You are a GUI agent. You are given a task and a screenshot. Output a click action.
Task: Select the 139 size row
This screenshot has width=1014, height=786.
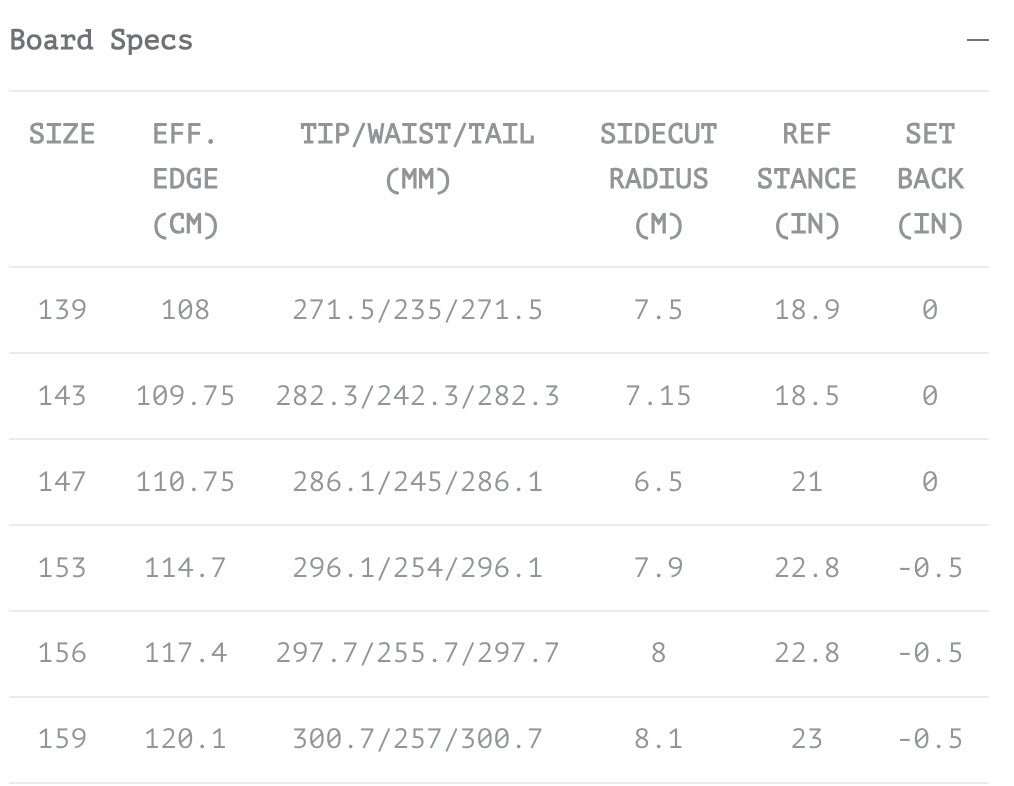coord(62,310)
